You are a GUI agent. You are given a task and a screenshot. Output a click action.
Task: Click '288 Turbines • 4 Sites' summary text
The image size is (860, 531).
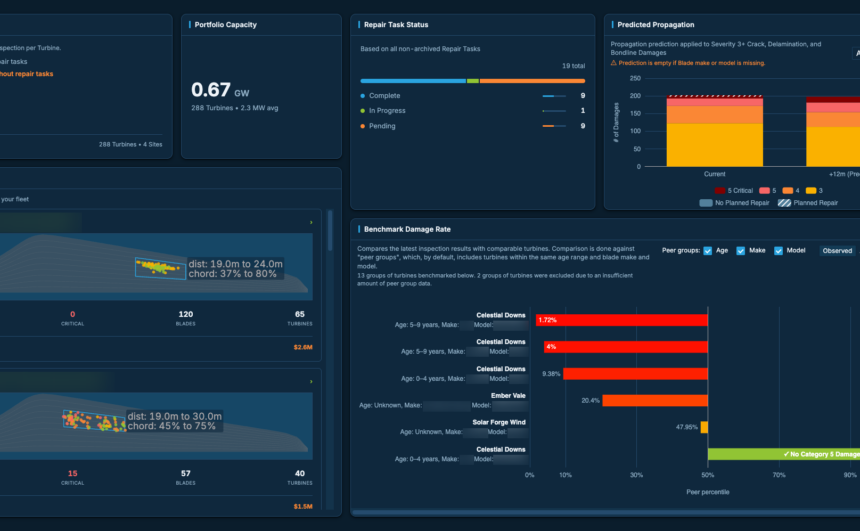(x=131, y=145)
